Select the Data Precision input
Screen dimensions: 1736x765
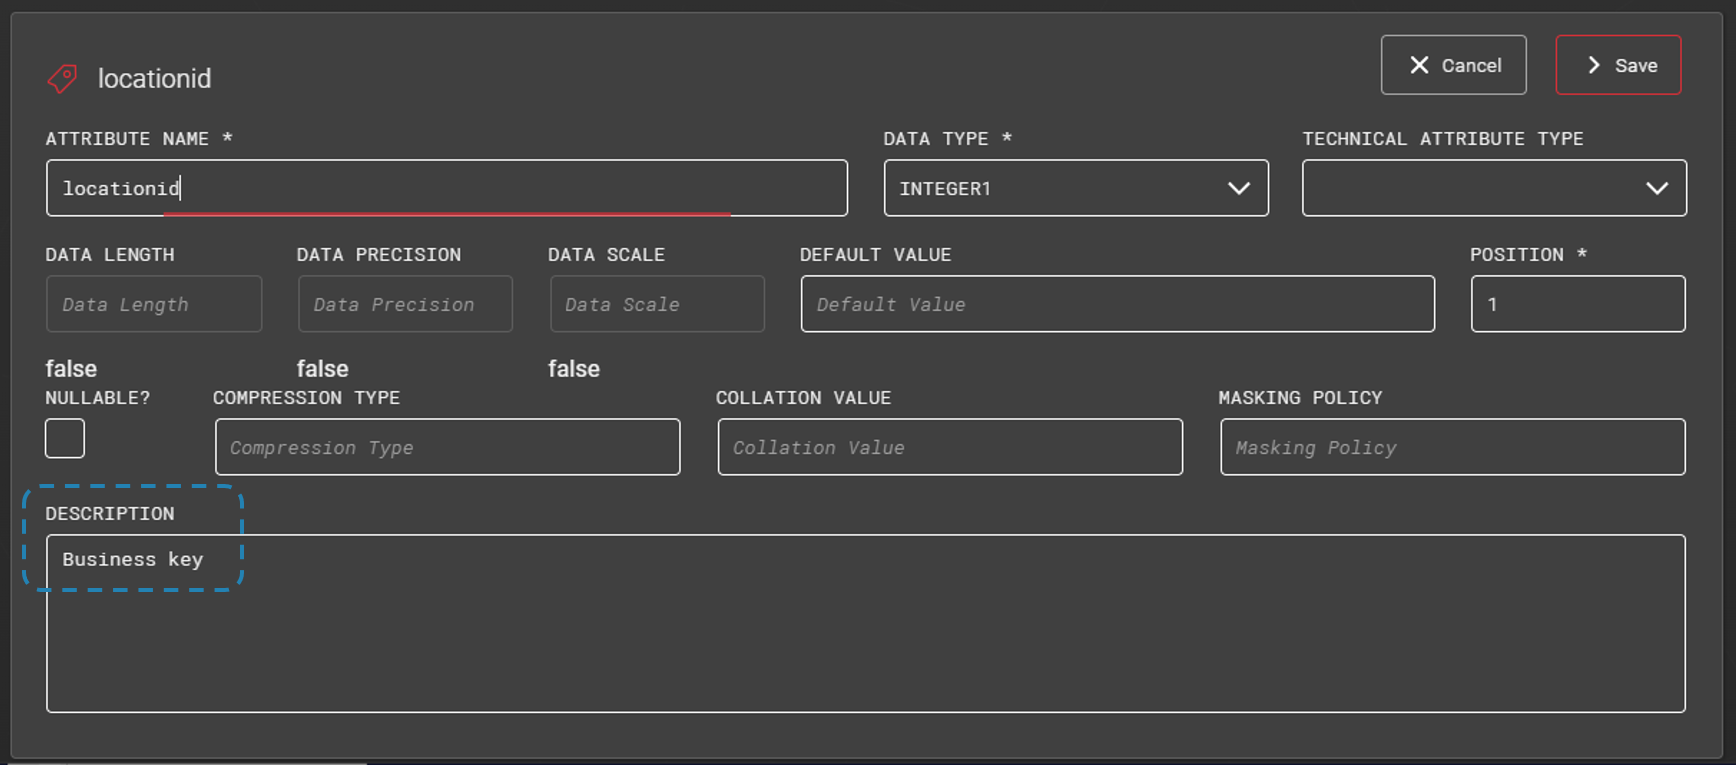pos(405,304)
